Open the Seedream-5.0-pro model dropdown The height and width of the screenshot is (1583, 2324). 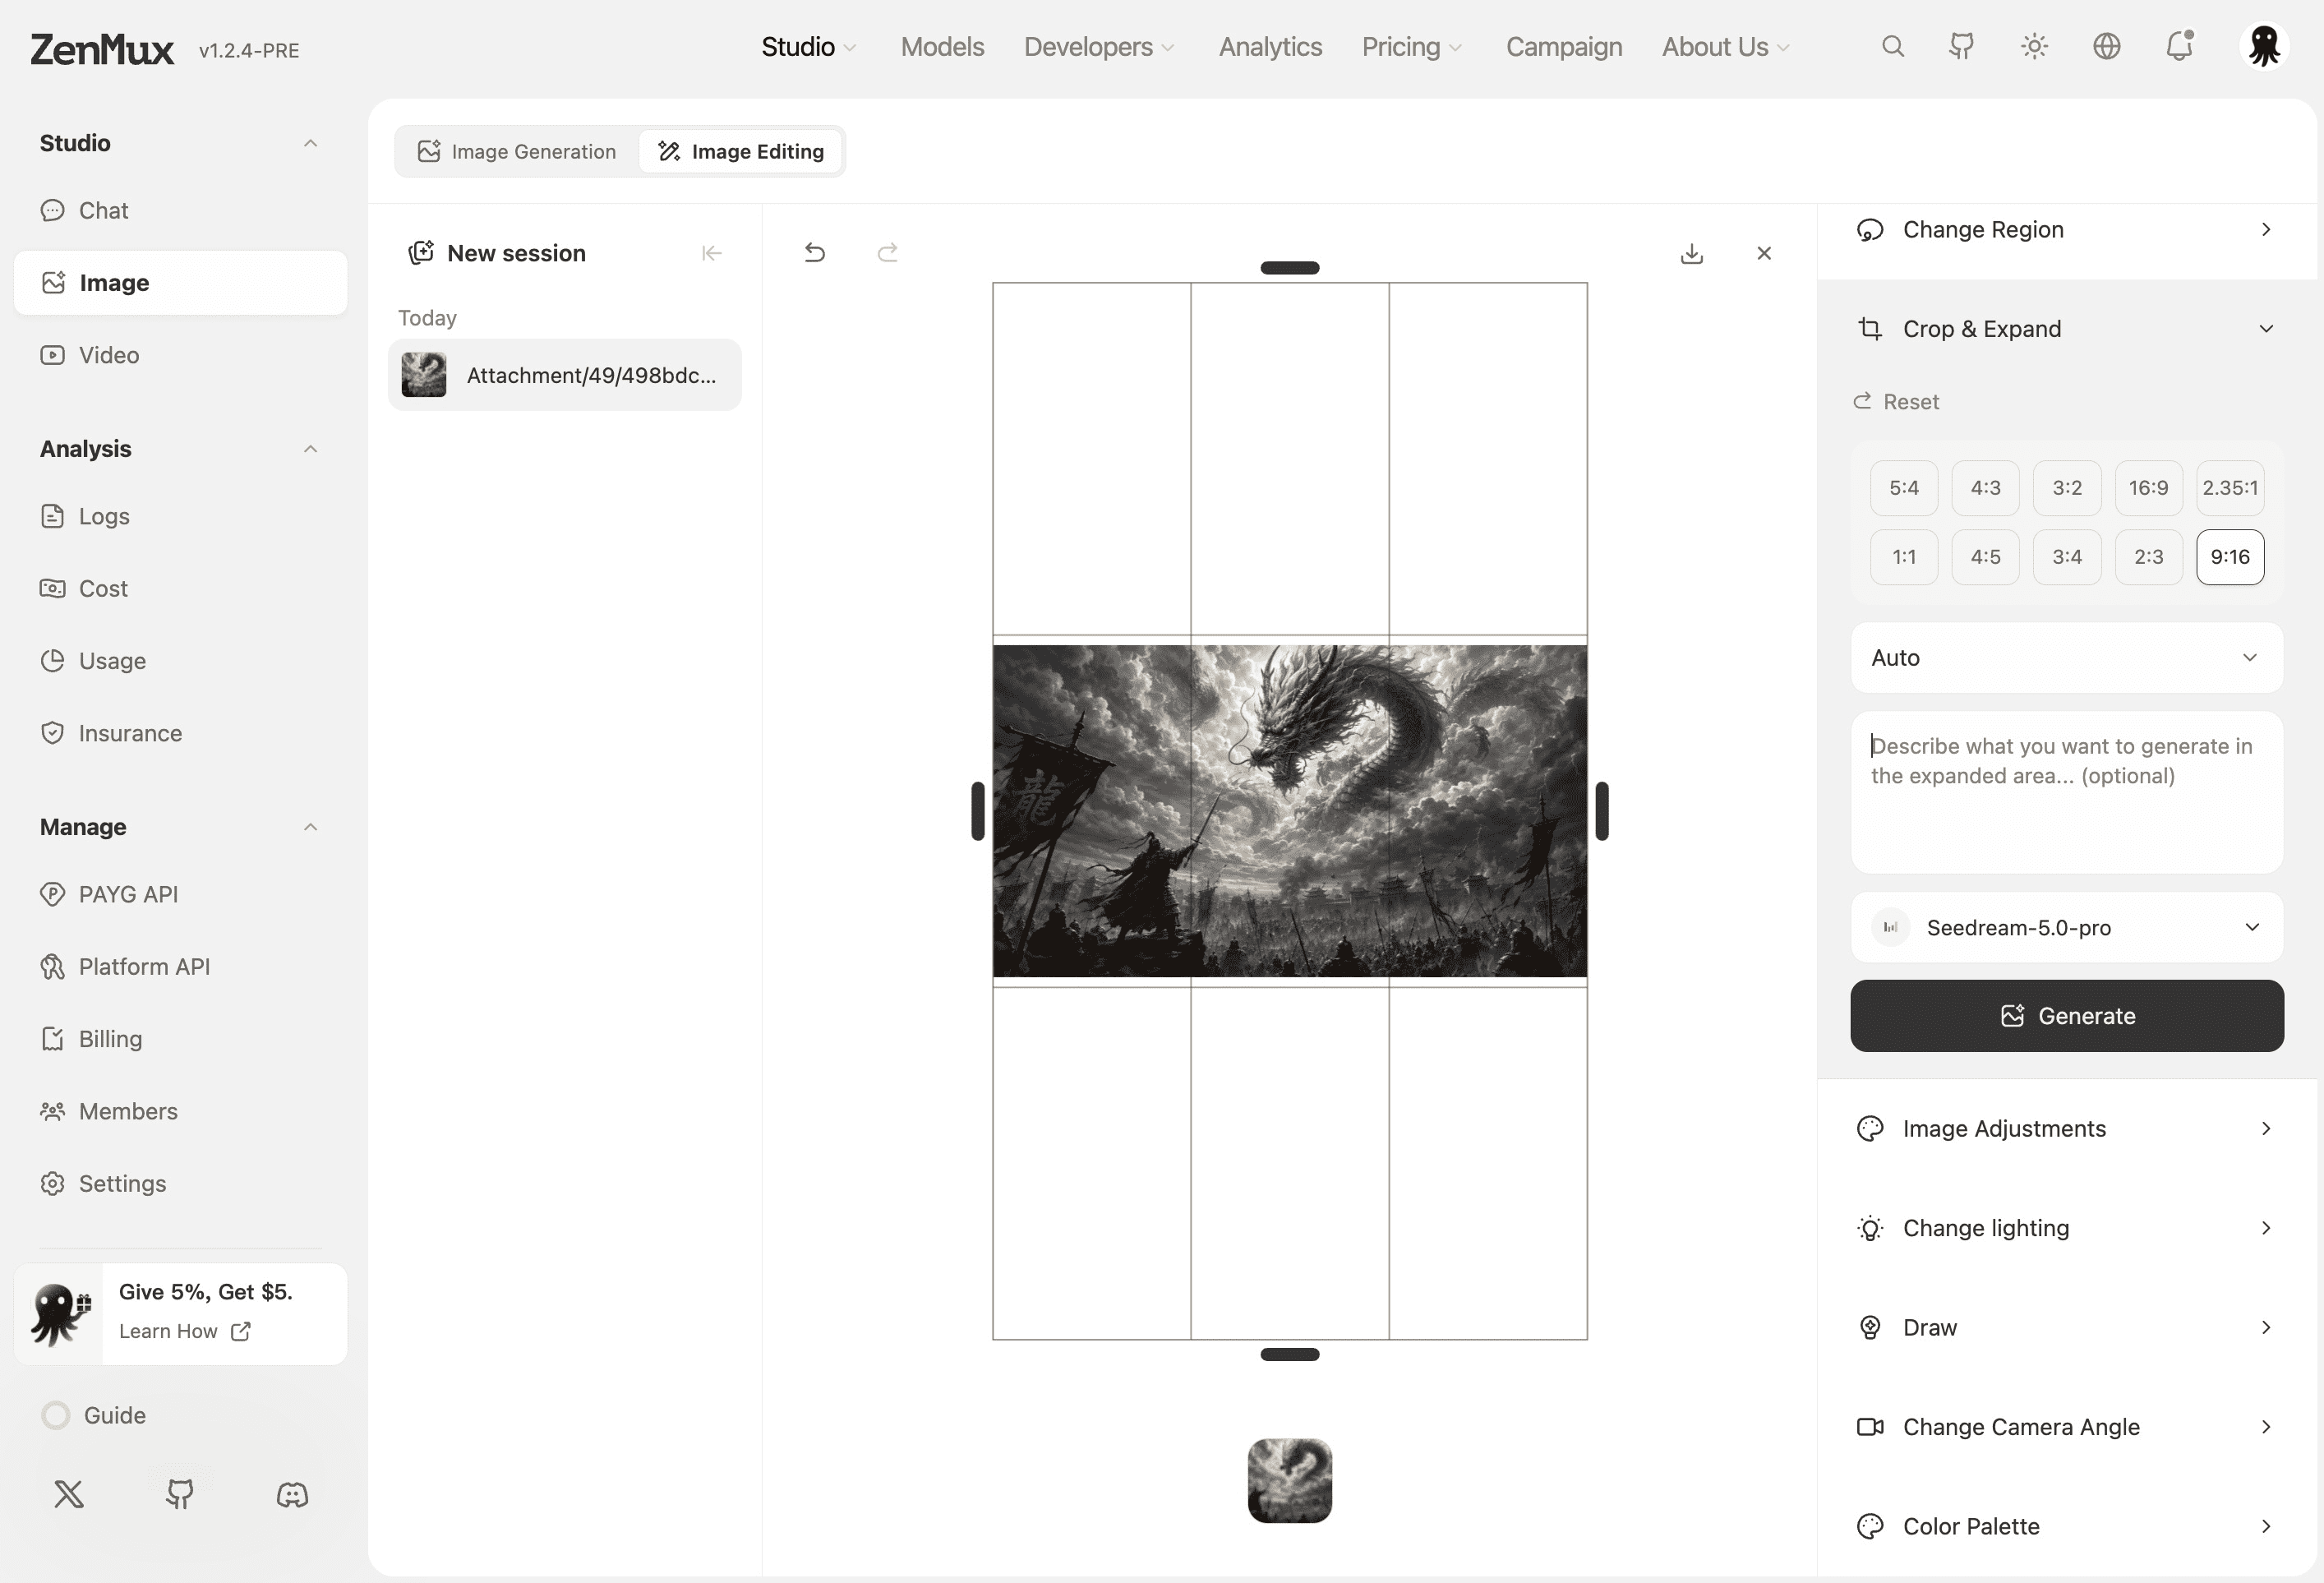(2066, 928)
